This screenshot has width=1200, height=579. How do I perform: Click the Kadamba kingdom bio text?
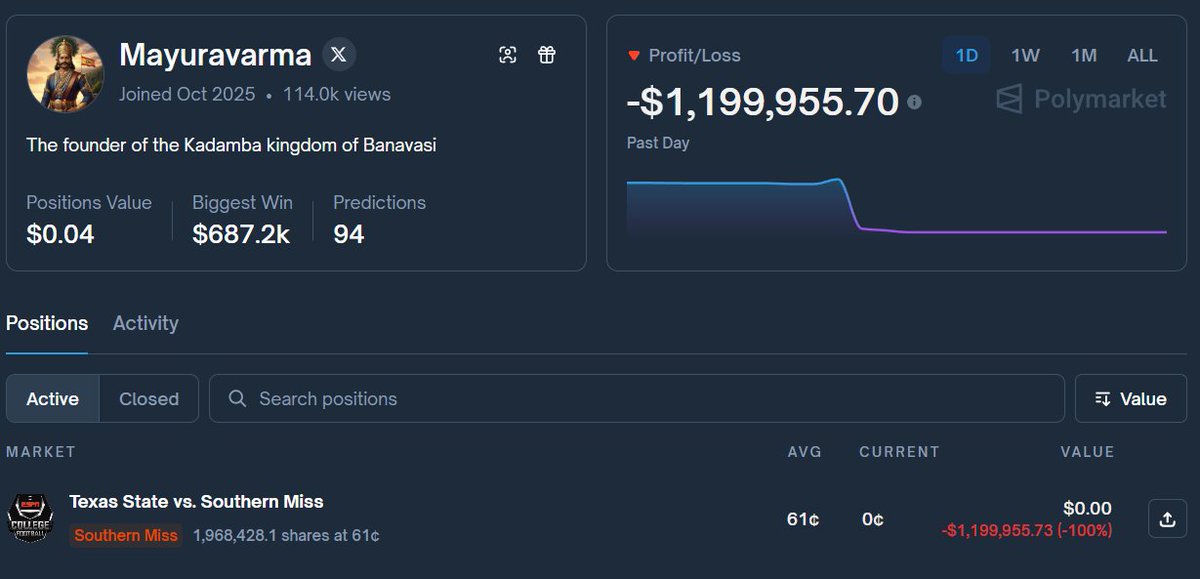pos(231,145)
